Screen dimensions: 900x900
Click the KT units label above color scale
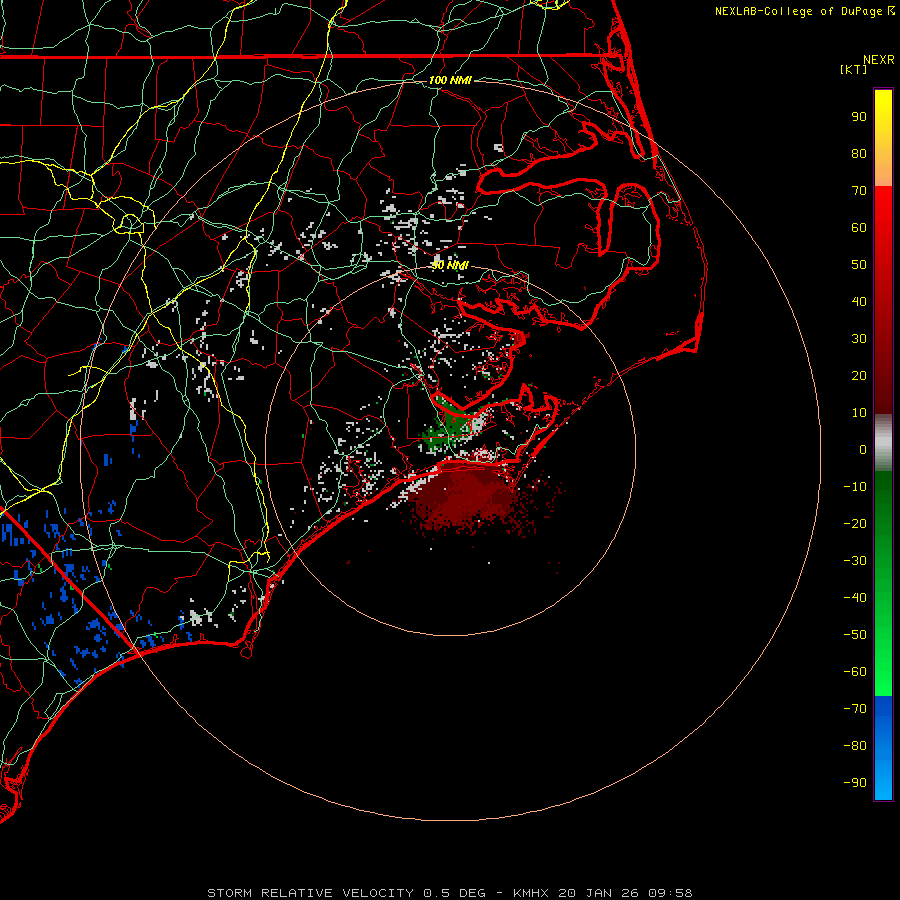854,69
